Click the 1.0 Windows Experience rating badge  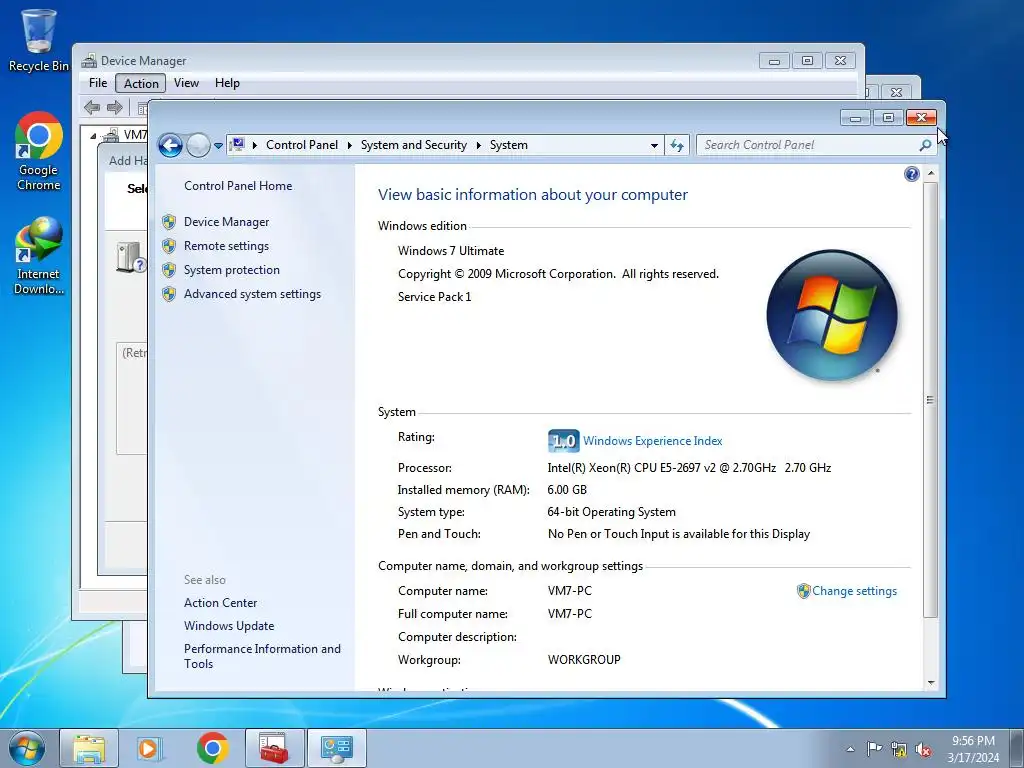point(563,441)
